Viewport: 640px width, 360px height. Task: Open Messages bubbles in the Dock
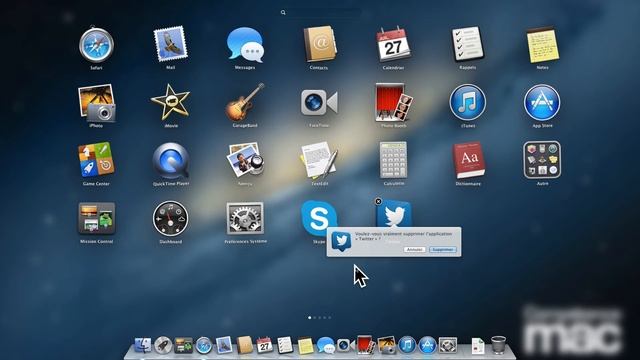pyautogui.click(x=325, y=345)
